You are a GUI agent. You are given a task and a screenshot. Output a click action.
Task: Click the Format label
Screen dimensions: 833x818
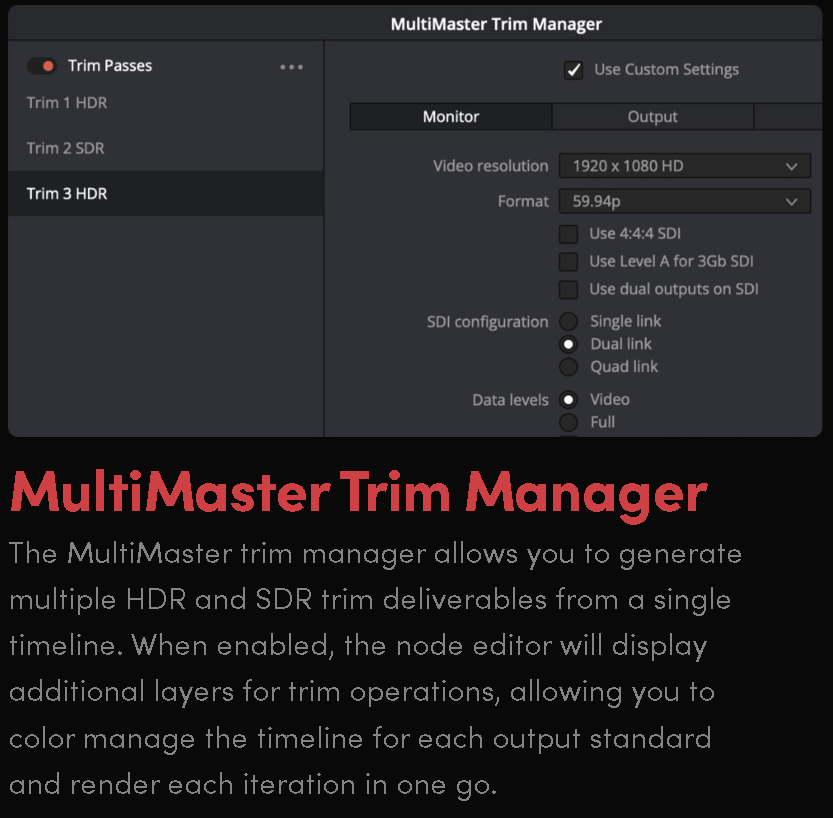[x=523, y=201]
